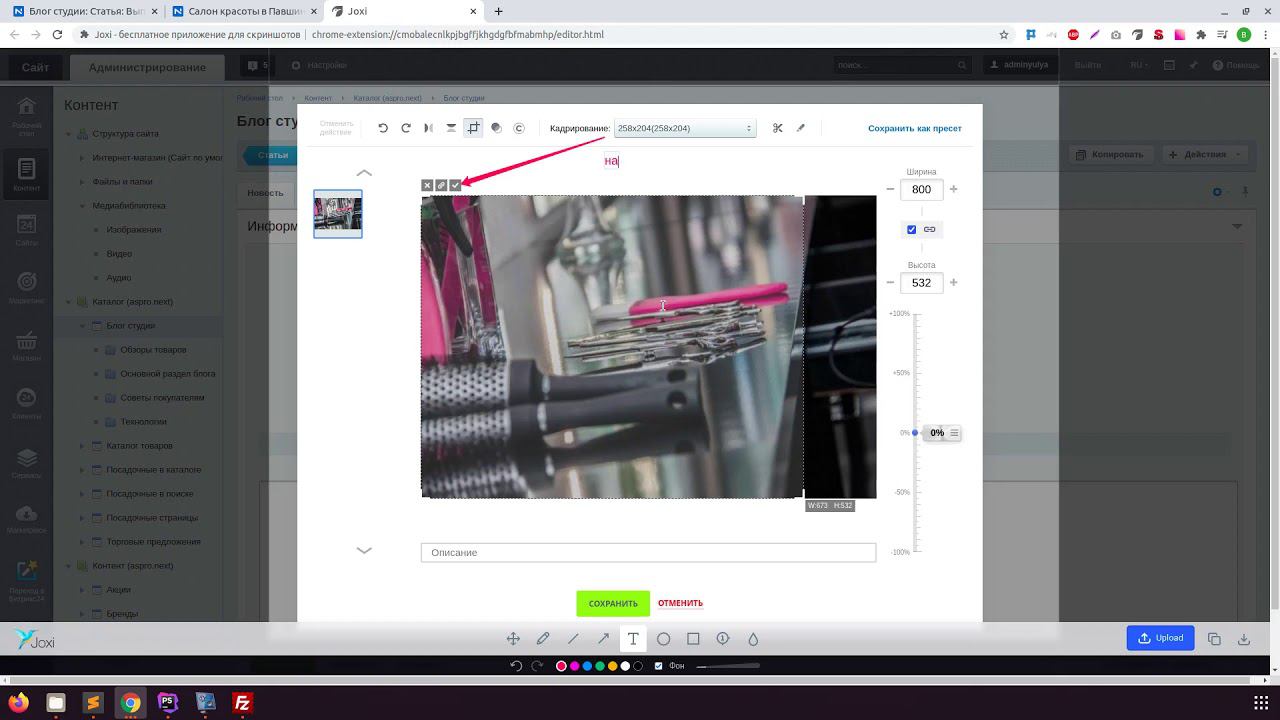1280x720 pixels.
Task: Expand Медиабиблиотека tree node
Action: pyautogui.click(x=83, y=206)
